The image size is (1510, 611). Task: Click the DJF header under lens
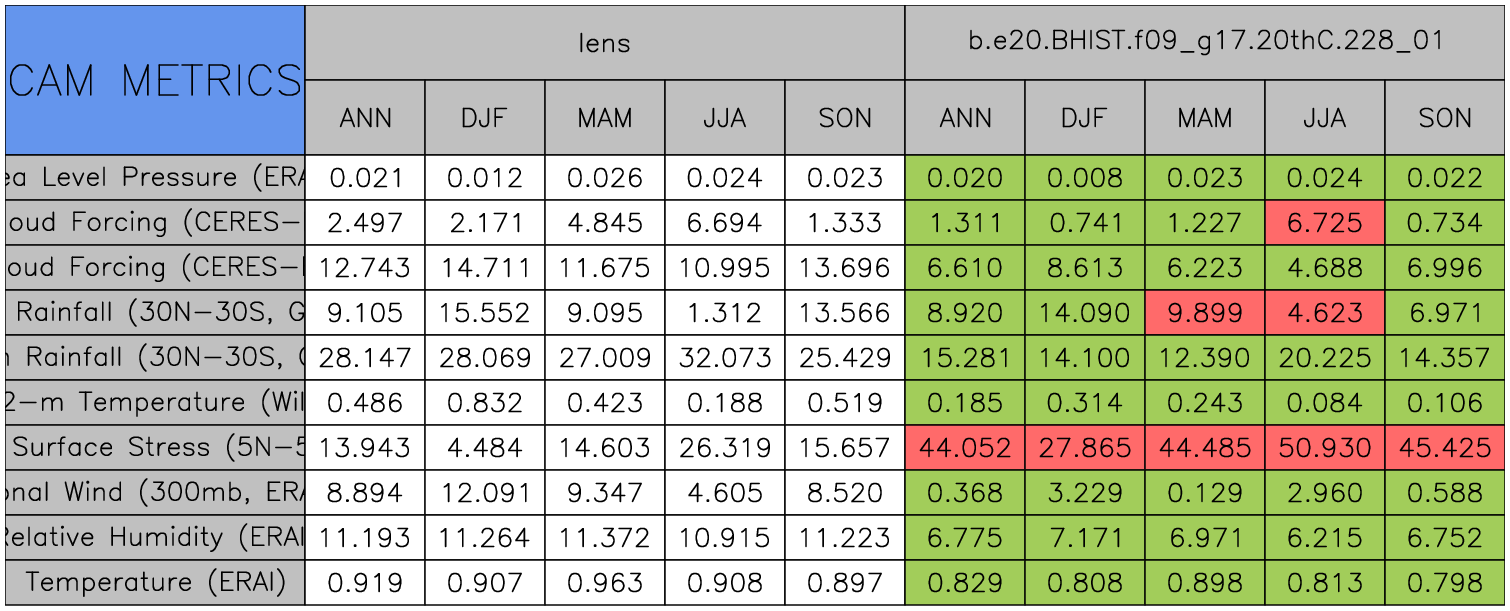tap(485, 118)
